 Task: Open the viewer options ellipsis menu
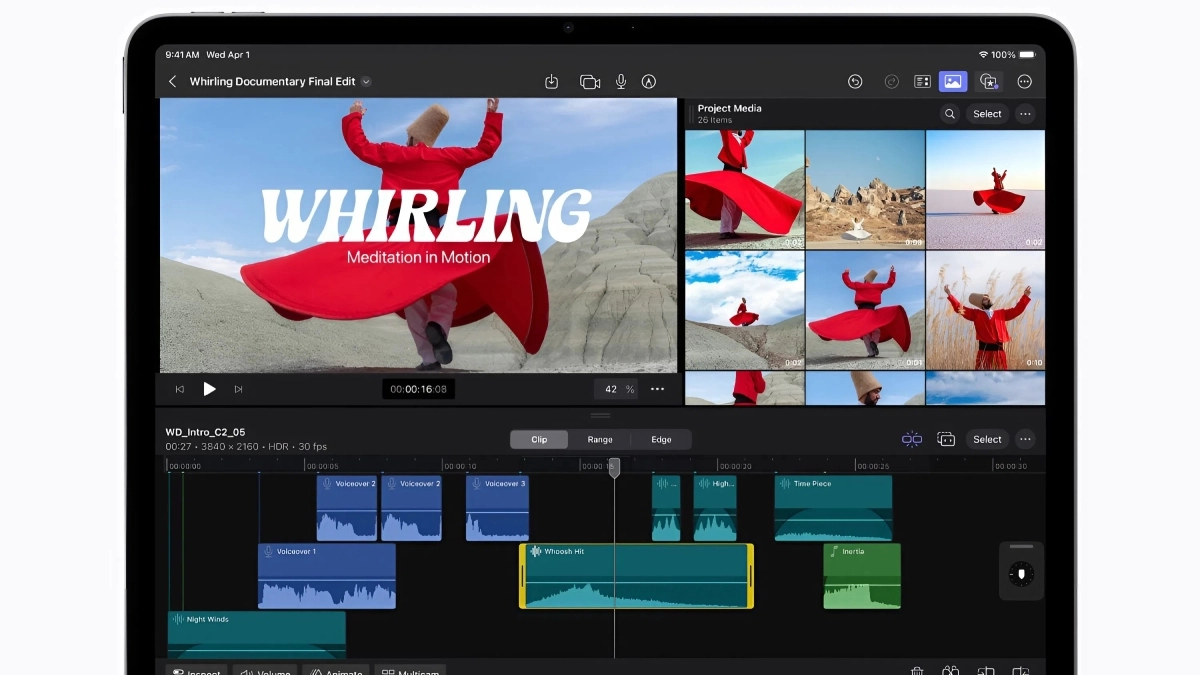click(657, 389)
